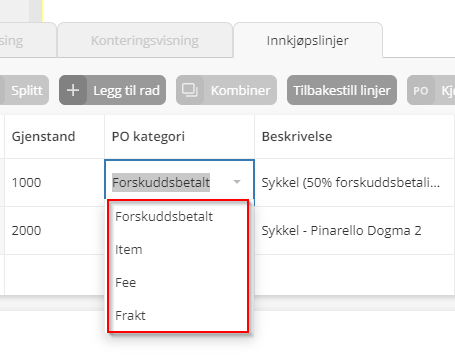This screenshot has width=455, height=360.
Task: Switch to the Konteringsvisning tab
Action: [145, 40]
